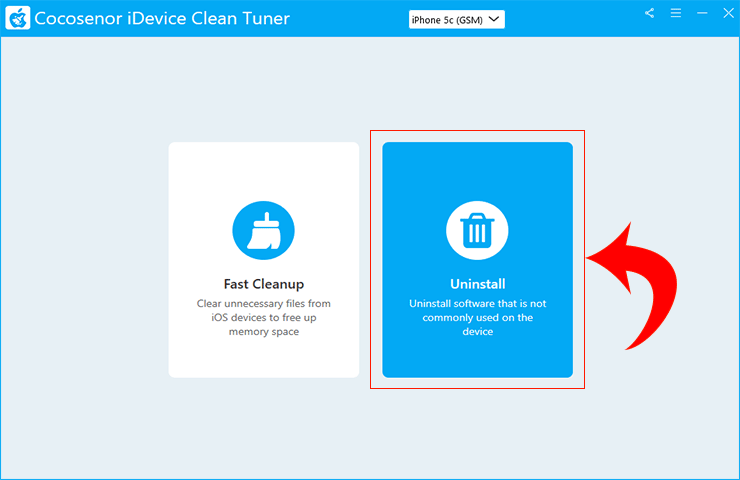Click the share icon in title bar
Image resolution: width=740 pixels, height=480 pixels.
click(649, 13)
